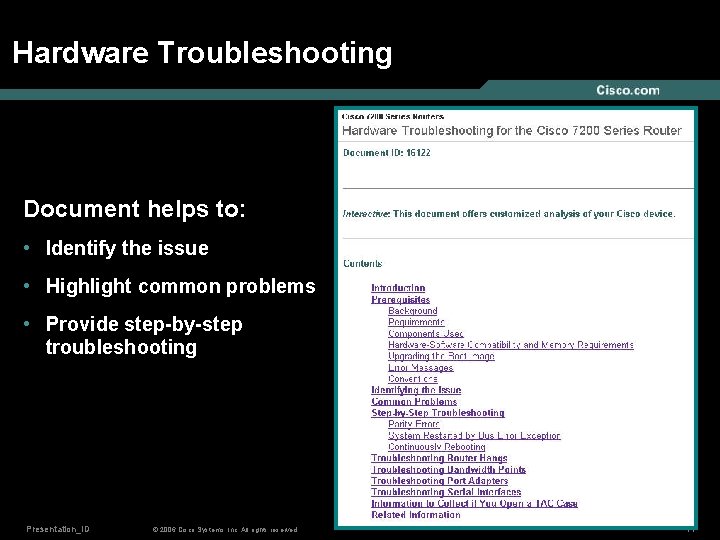Open the Conventions link
The height and width of the screenshot is (540, 720).
412,379
